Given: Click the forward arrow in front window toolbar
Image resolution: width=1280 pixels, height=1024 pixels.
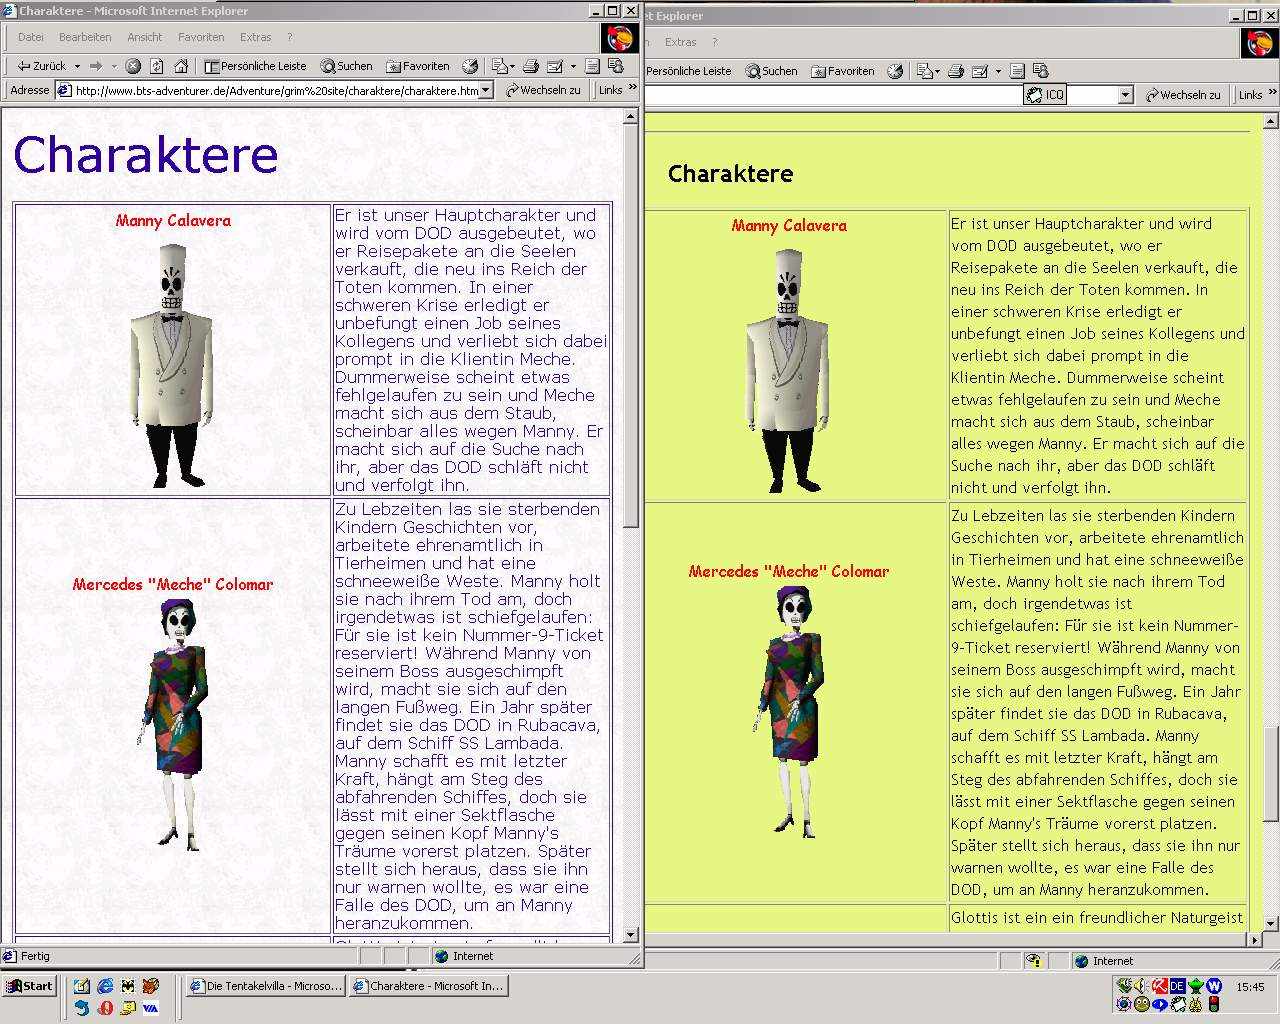Looking at the screenshot, I should coord(96,66).
